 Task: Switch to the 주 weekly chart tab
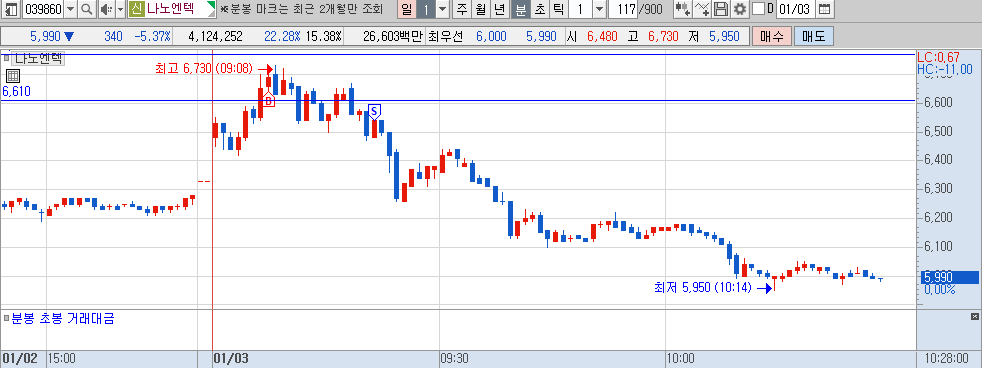[x=462, y=9]
